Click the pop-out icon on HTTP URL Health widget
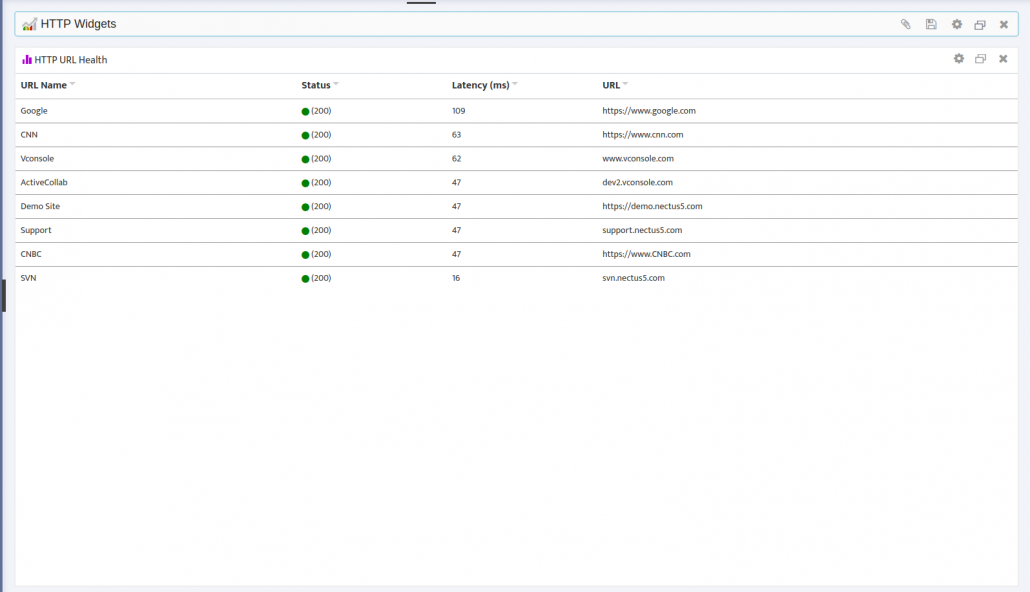 pyautogui.click(x=981, y=58)
